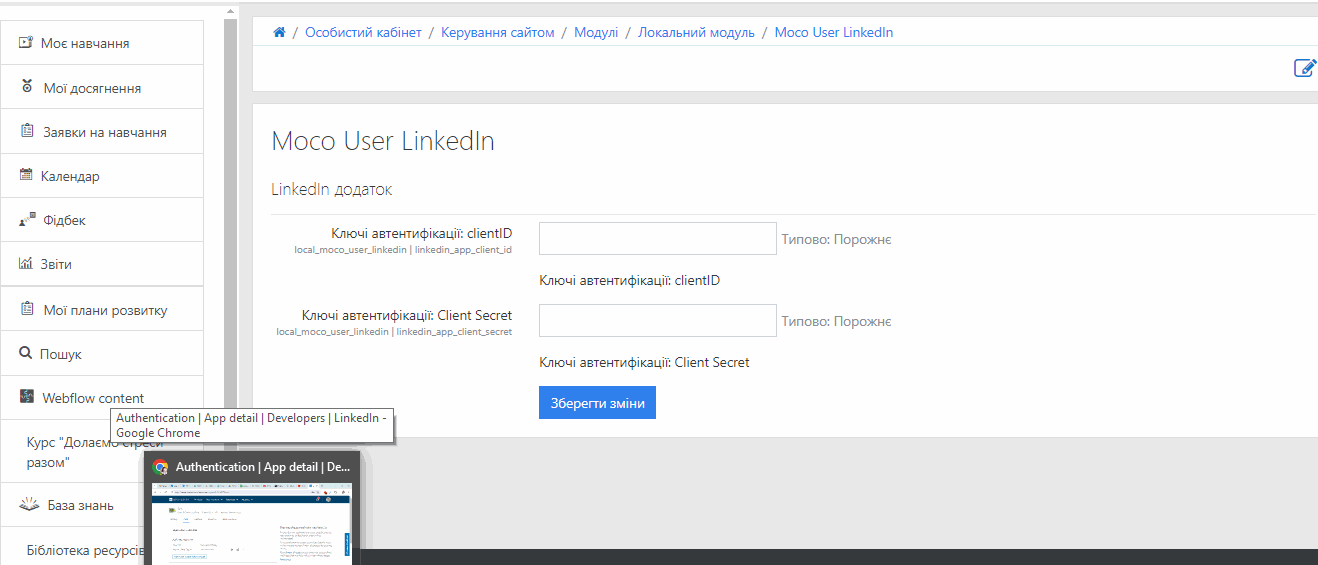Open Бібліотека ресурсів sidebar item
Viewport: 1318px width, 565px height.
85,550
